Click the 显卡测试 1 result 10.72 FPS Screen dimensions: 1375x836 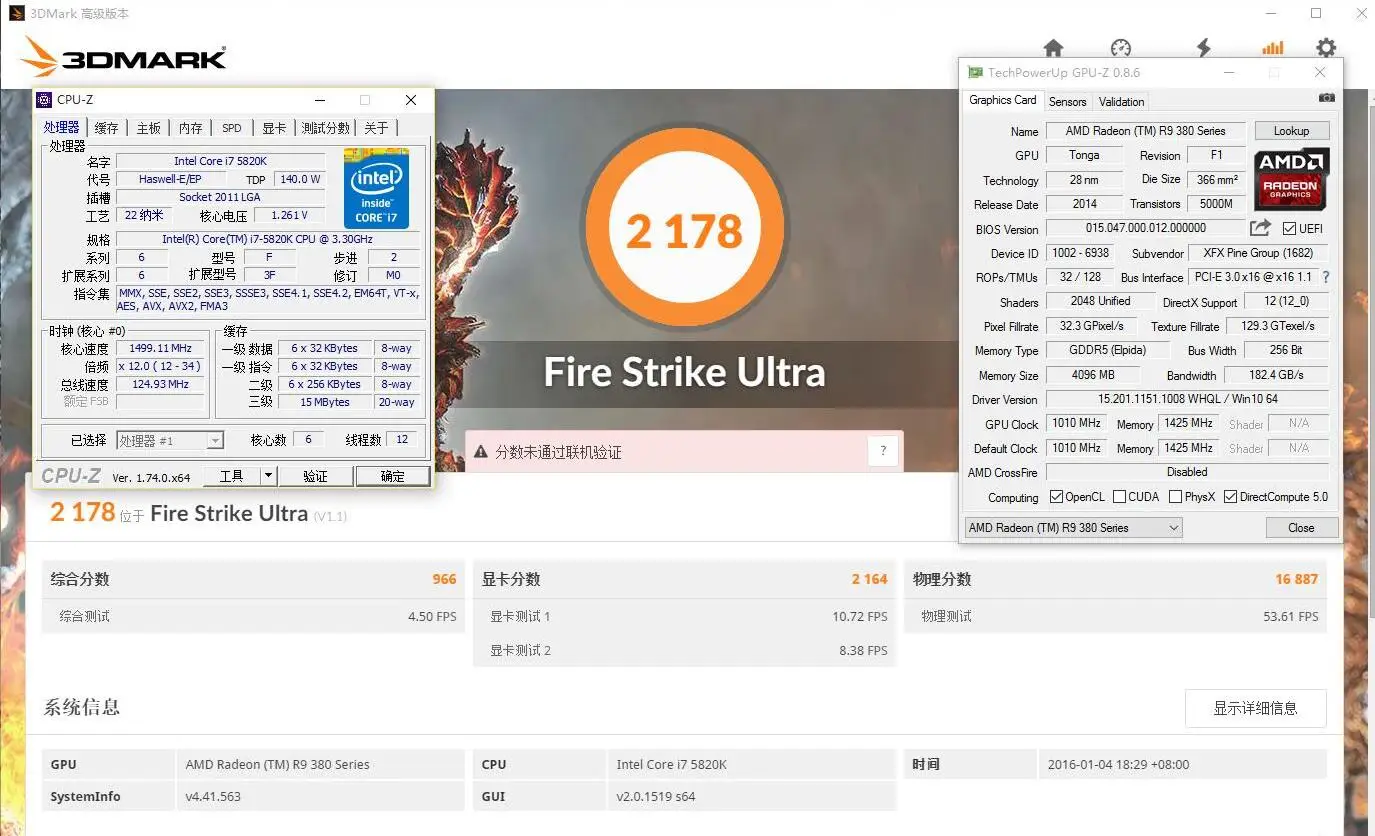860,616
